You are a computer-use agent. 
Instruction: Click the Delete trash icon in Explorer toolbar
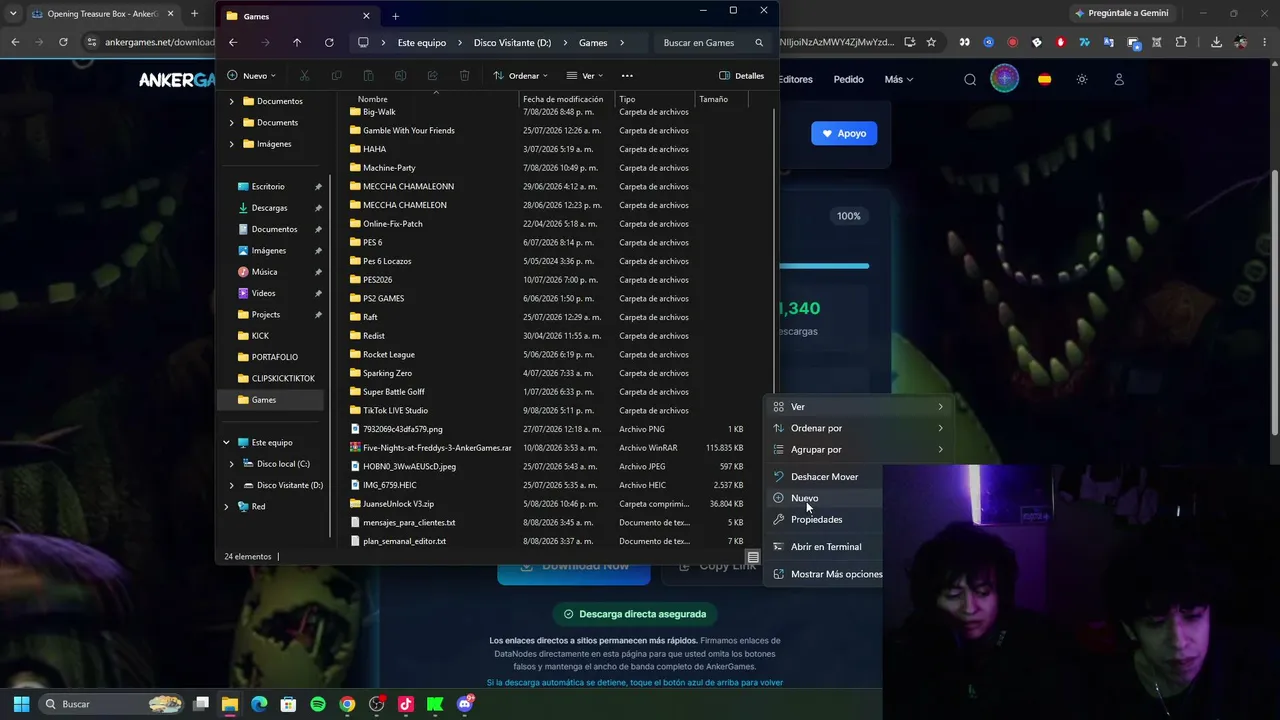464,76
